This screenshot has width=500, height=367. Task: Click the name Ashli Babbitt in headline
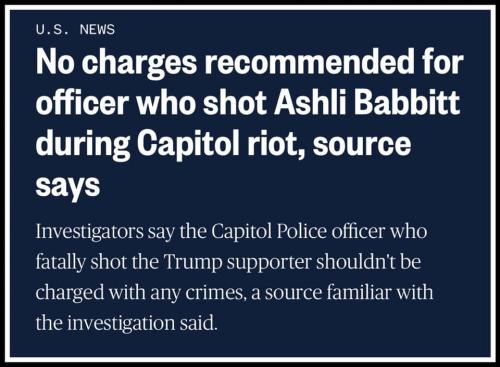coord(367,102)
